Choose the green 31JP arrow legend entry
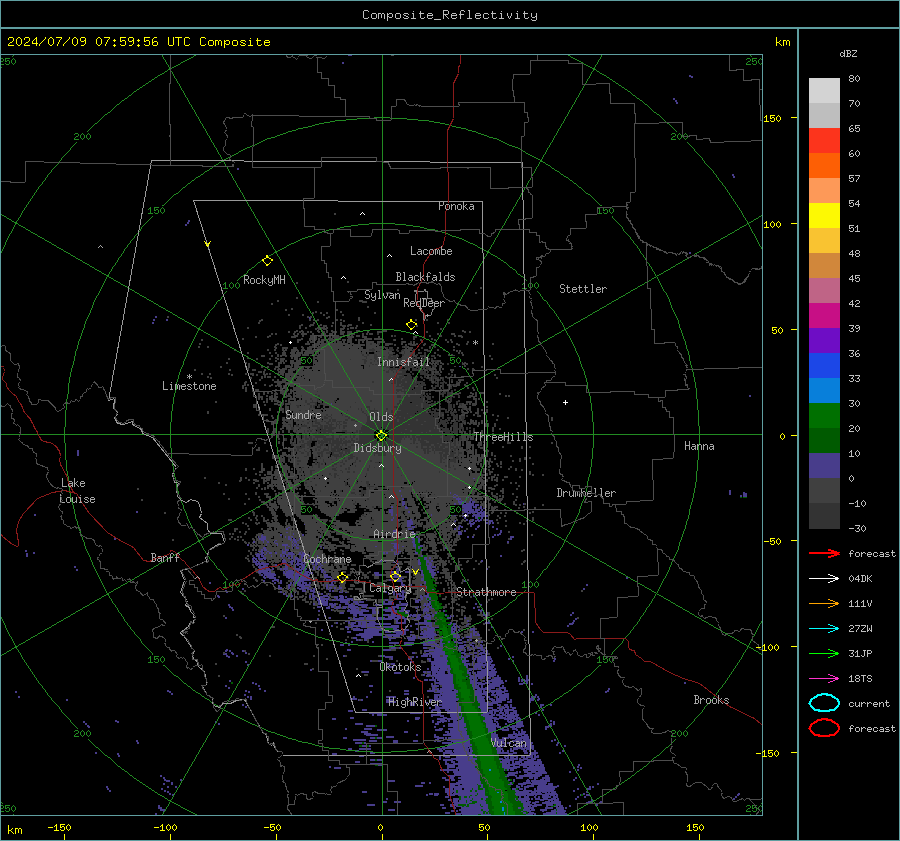Viewport: 900px width, 841px height. pos(824,653)
